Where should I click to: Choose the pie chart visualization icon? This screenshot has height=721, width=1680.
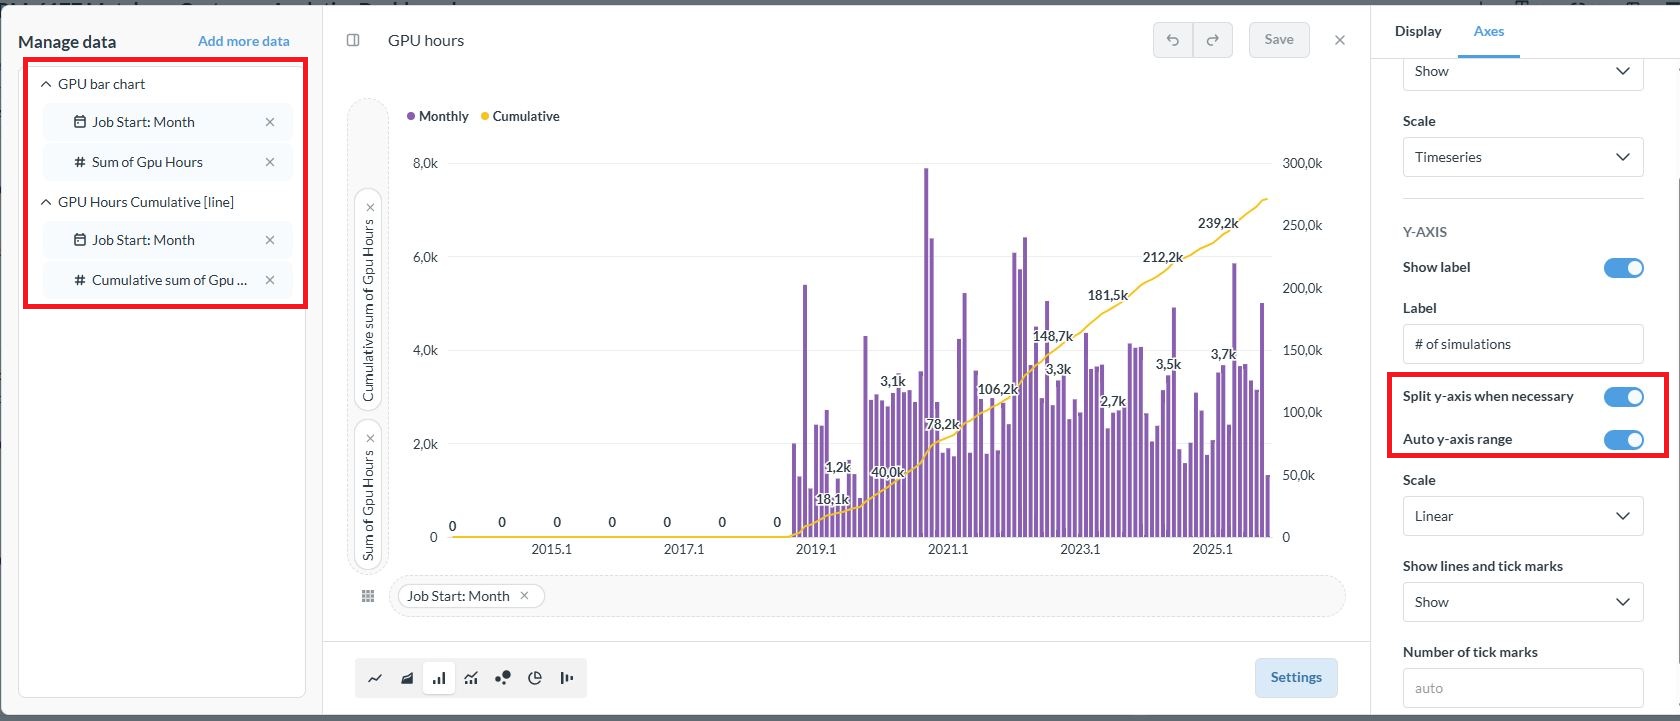535,678
